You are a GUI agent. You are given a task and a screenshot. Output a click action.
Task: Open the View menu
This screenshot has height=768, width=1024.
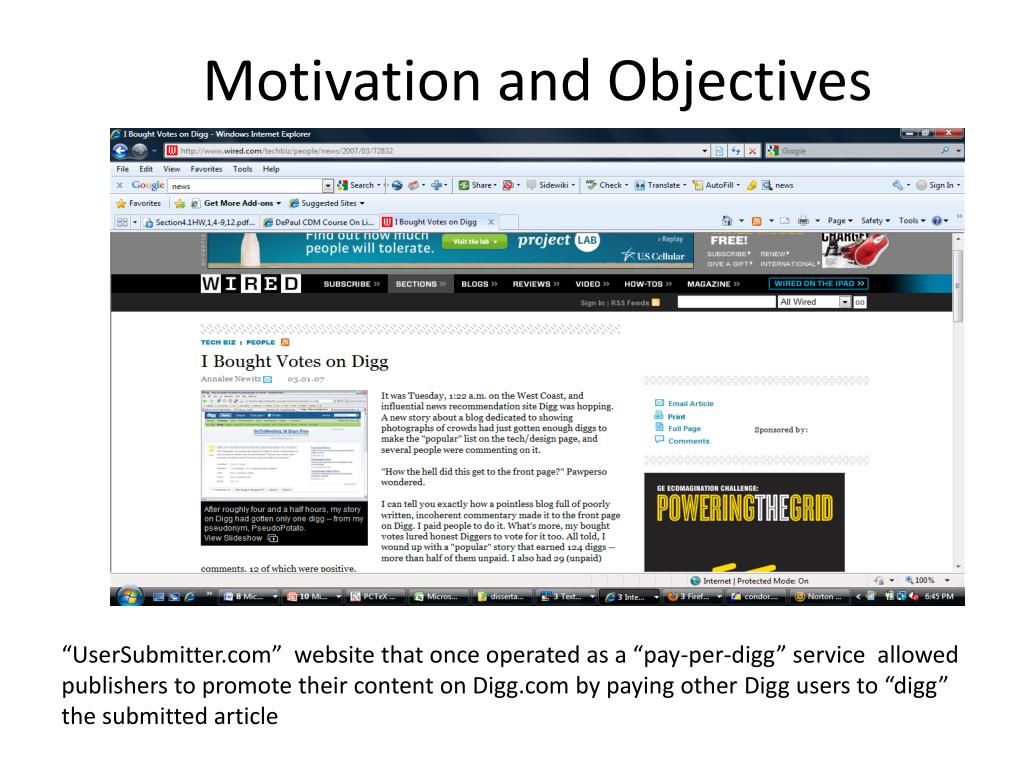point(172,169)
